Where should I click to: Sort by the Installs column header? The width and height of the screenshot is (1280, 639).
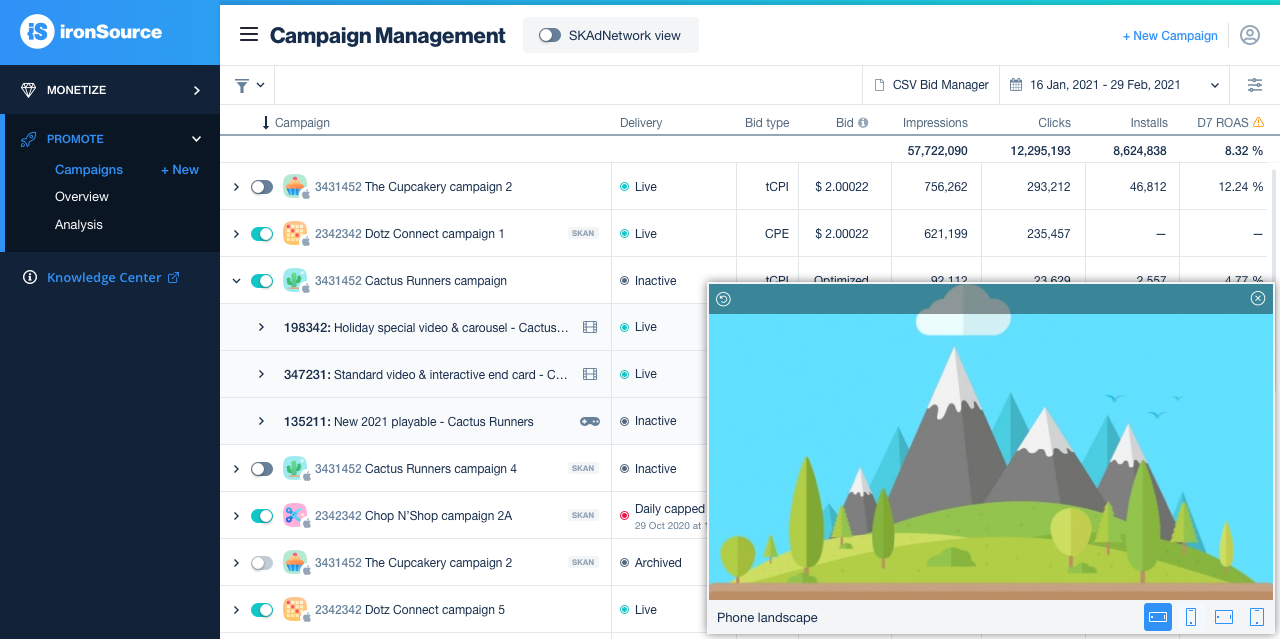(x=1149, y=123)
